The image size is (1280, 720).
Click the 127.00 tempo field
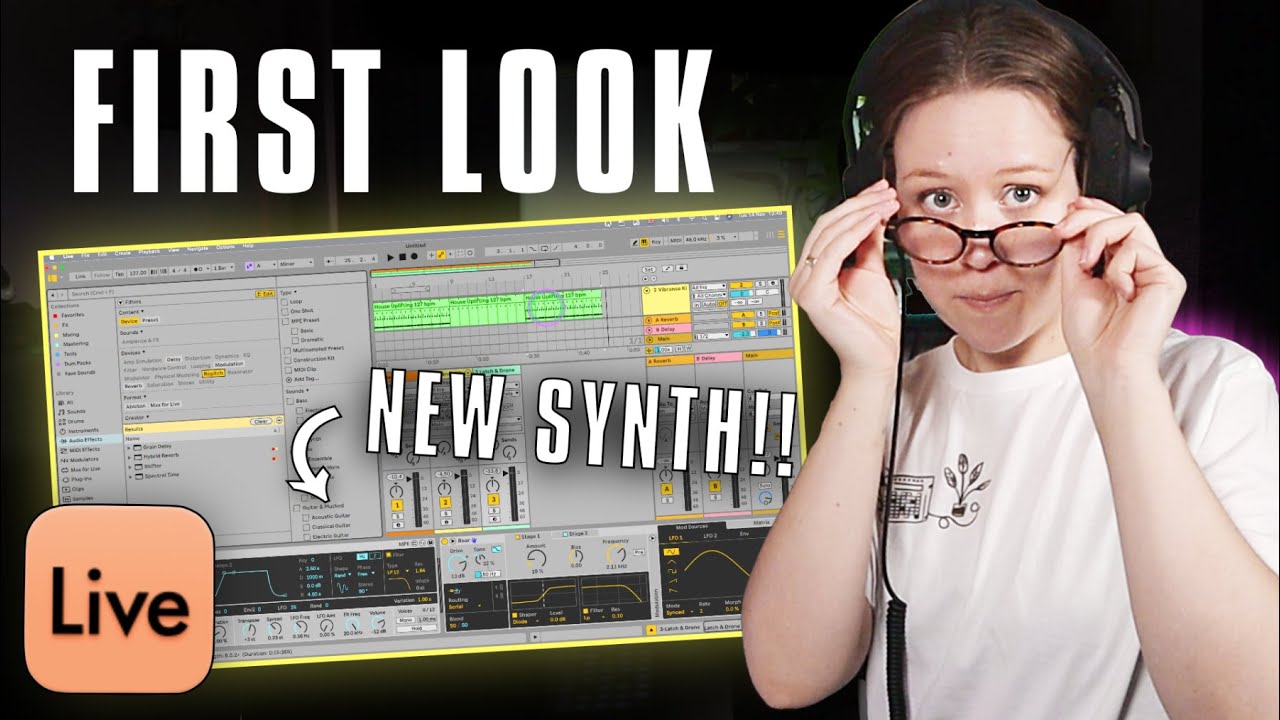click(138, 273)
